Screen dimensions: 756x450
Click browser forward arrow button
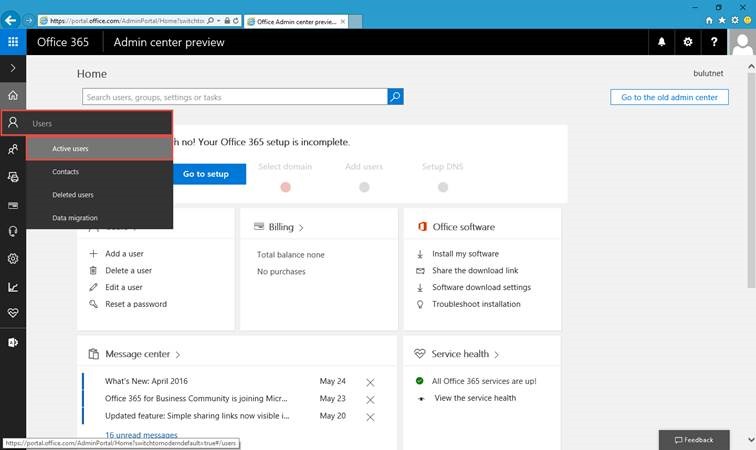(x=28, y=20)
